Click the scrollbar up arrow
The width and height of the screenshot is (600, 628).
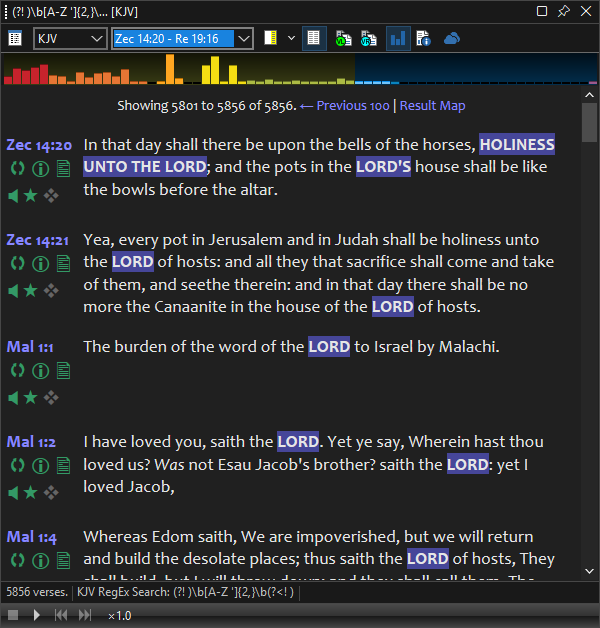point(589,95)
